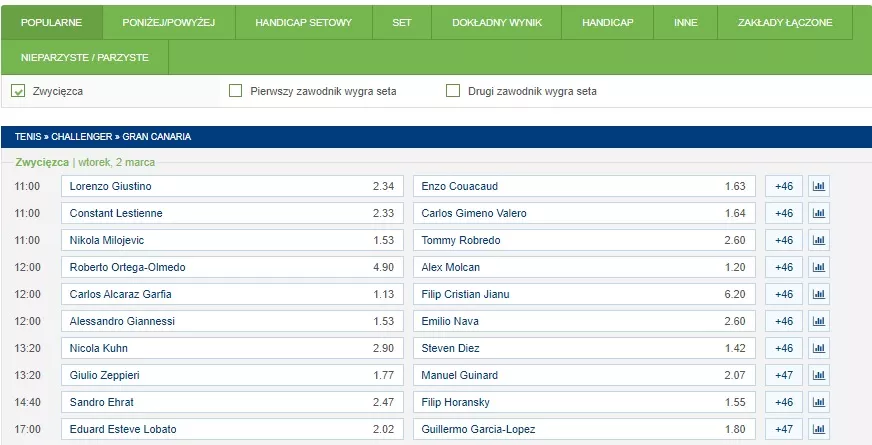Screen dimensions: 872x445
Task: Expand +46 markets for Milojevic vs Robredo
Action: click(x=784, y=240)
